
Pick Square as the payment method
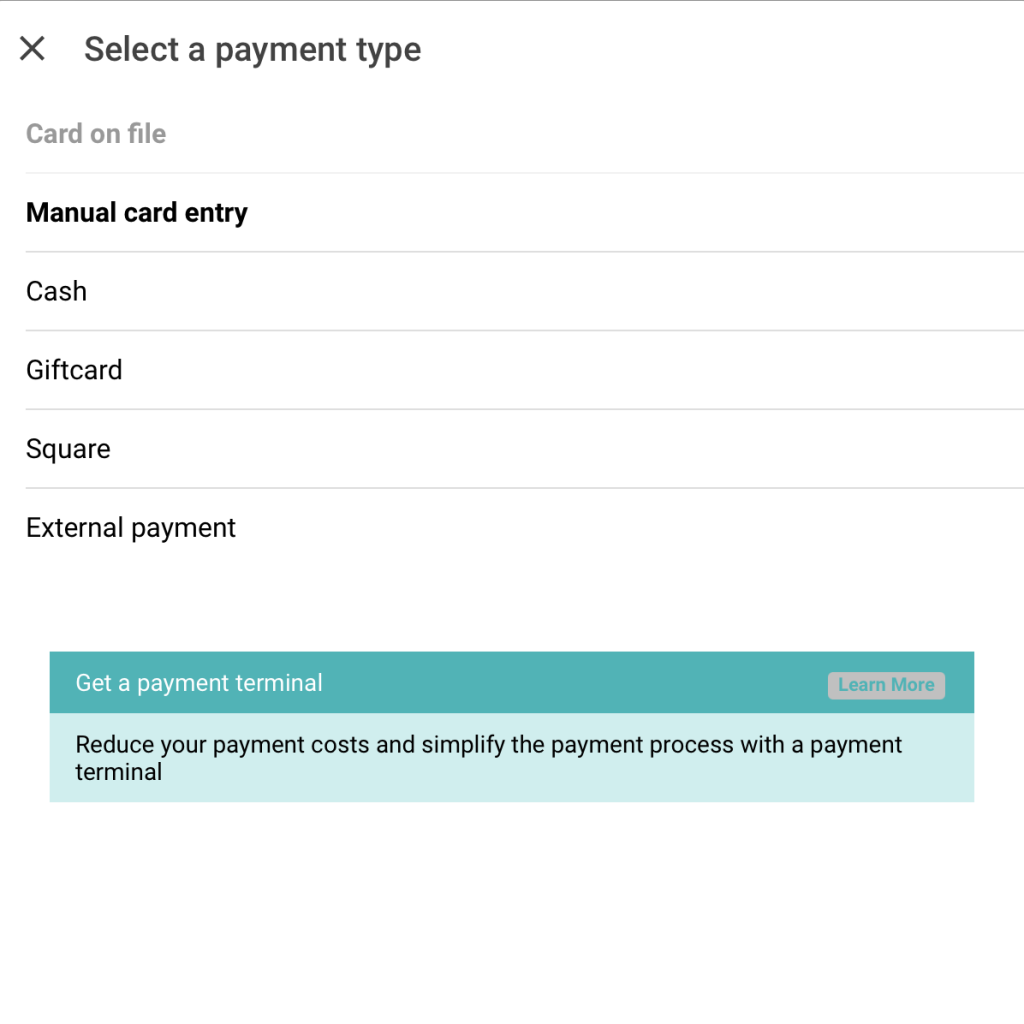pyautogui.click(x=67, y=448)
